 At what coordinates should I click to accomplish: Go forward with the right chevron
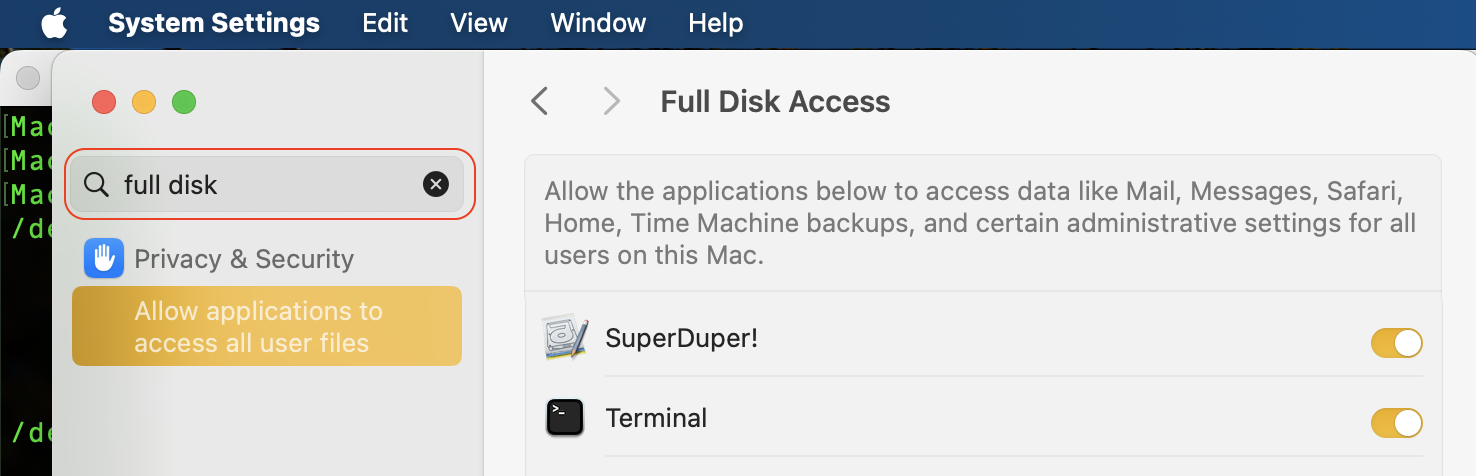coord(612,101)
